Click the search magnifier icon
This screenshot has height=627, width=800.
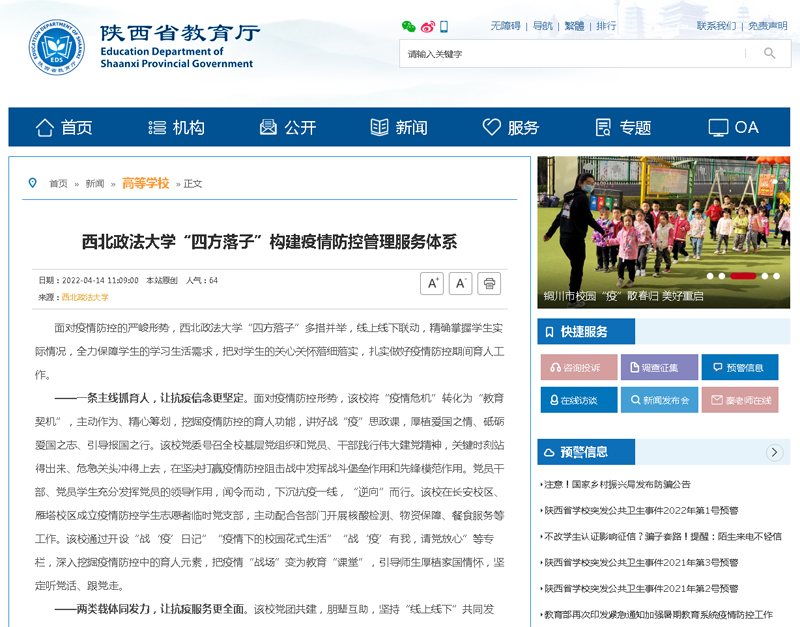769,53
